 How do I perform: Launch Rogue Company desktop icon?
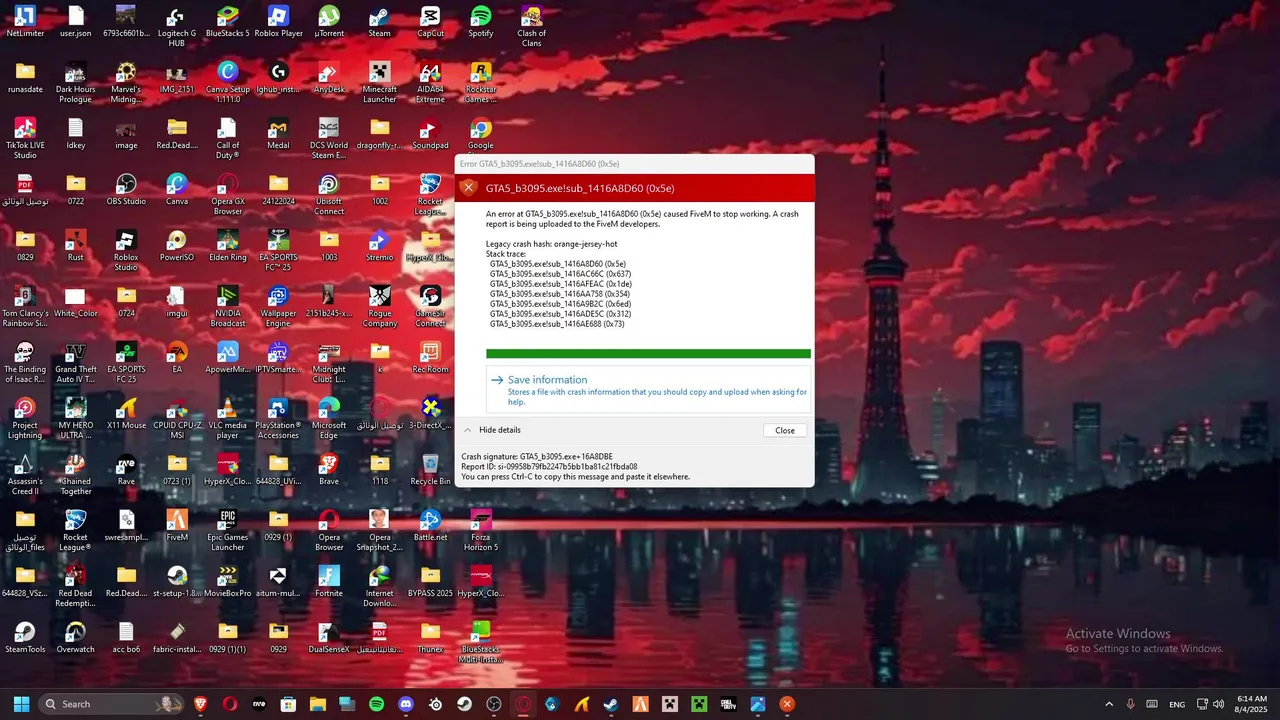click(x=380, y=306)
